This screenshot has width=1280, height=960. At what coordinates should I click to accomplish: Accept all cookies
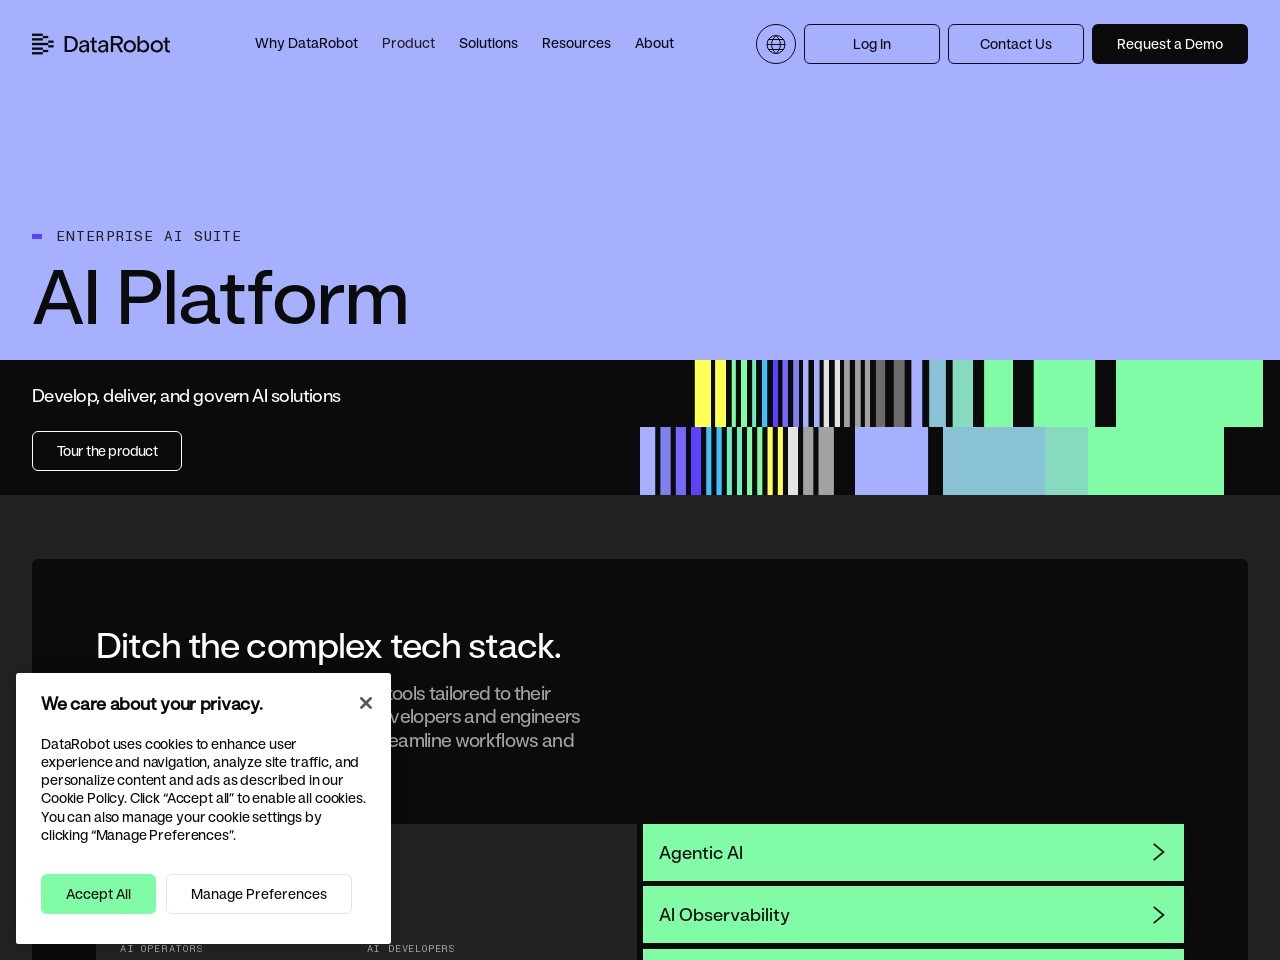(x=98, y=894)
